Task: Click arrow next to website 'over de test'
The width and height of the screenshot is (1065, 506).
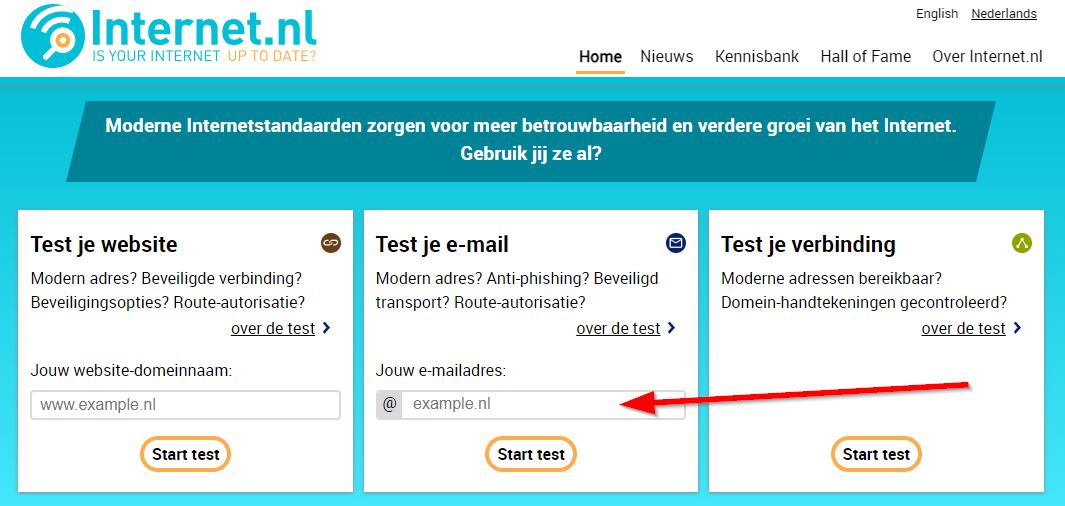Action: tap(327, 328)
